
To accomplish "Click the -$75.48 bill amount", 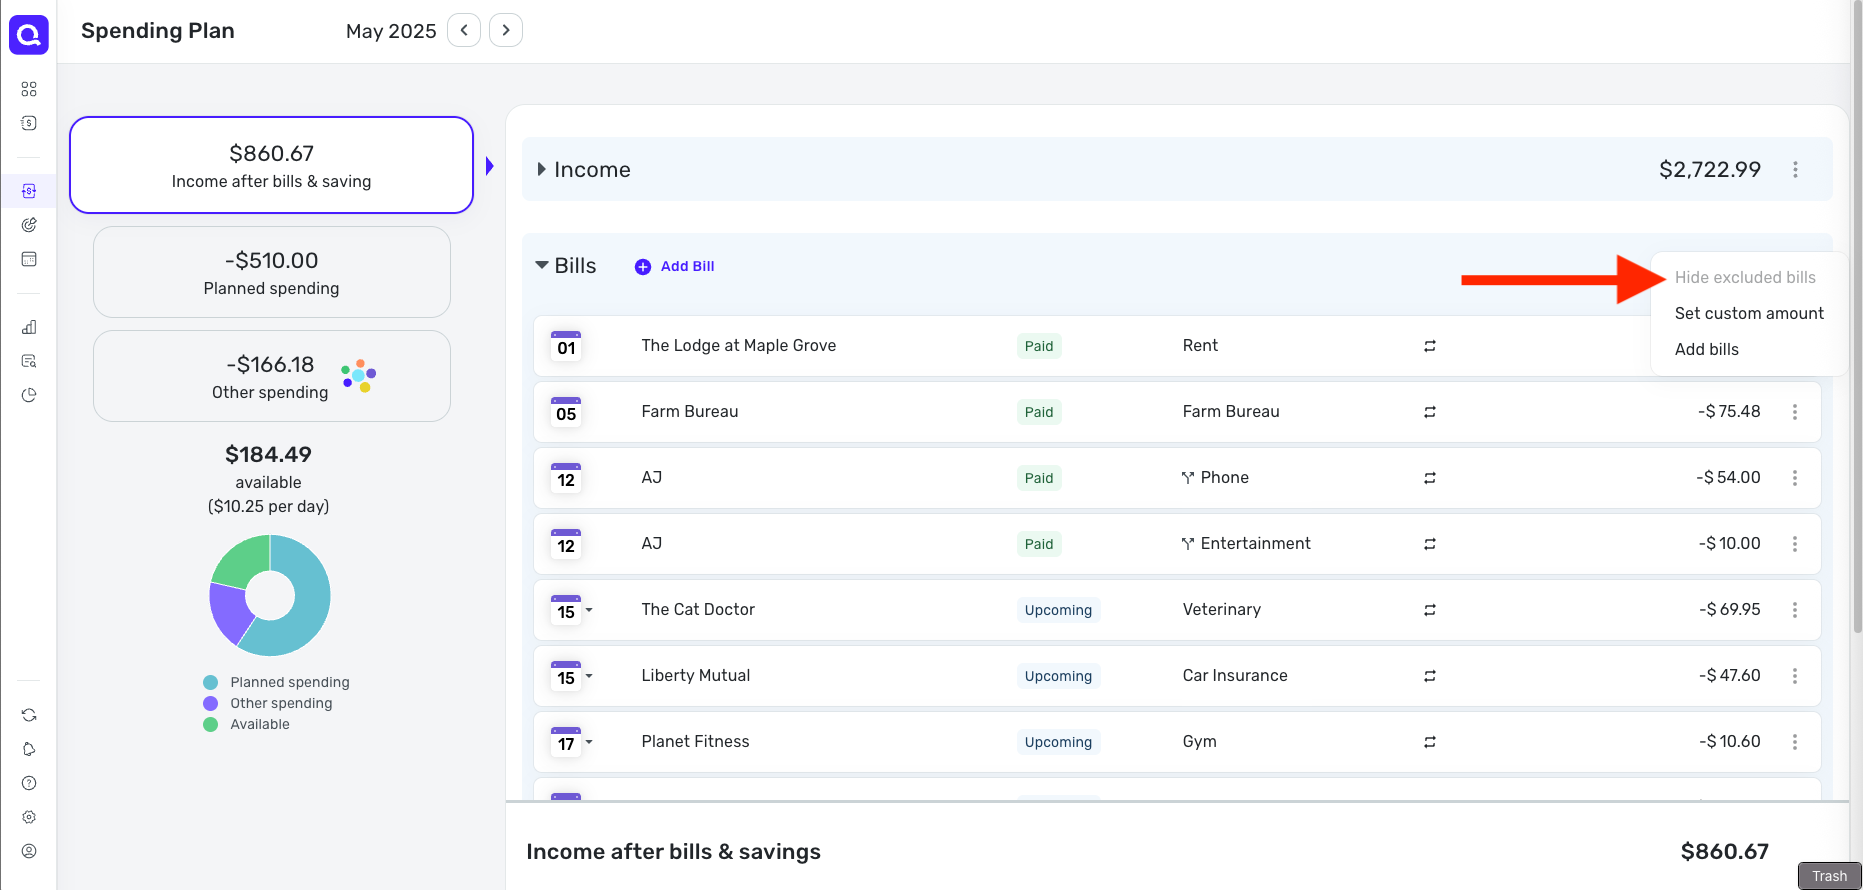I will coord(1729,411).
